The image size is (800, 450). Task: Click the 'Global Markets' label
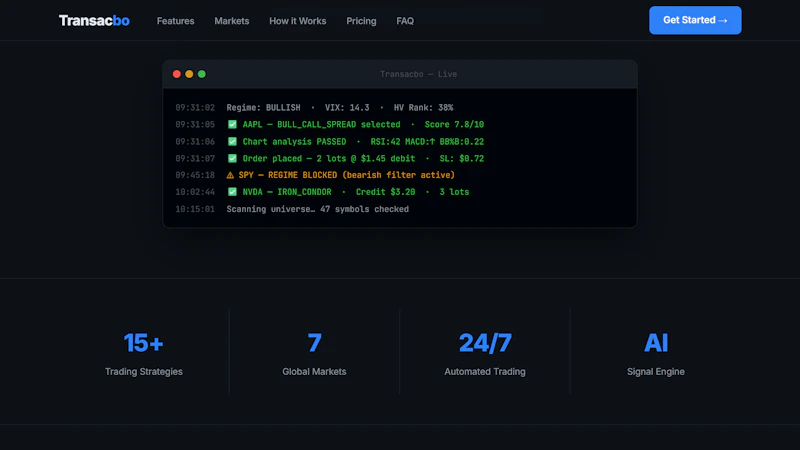pyautogui.click(x=314, y=371)
